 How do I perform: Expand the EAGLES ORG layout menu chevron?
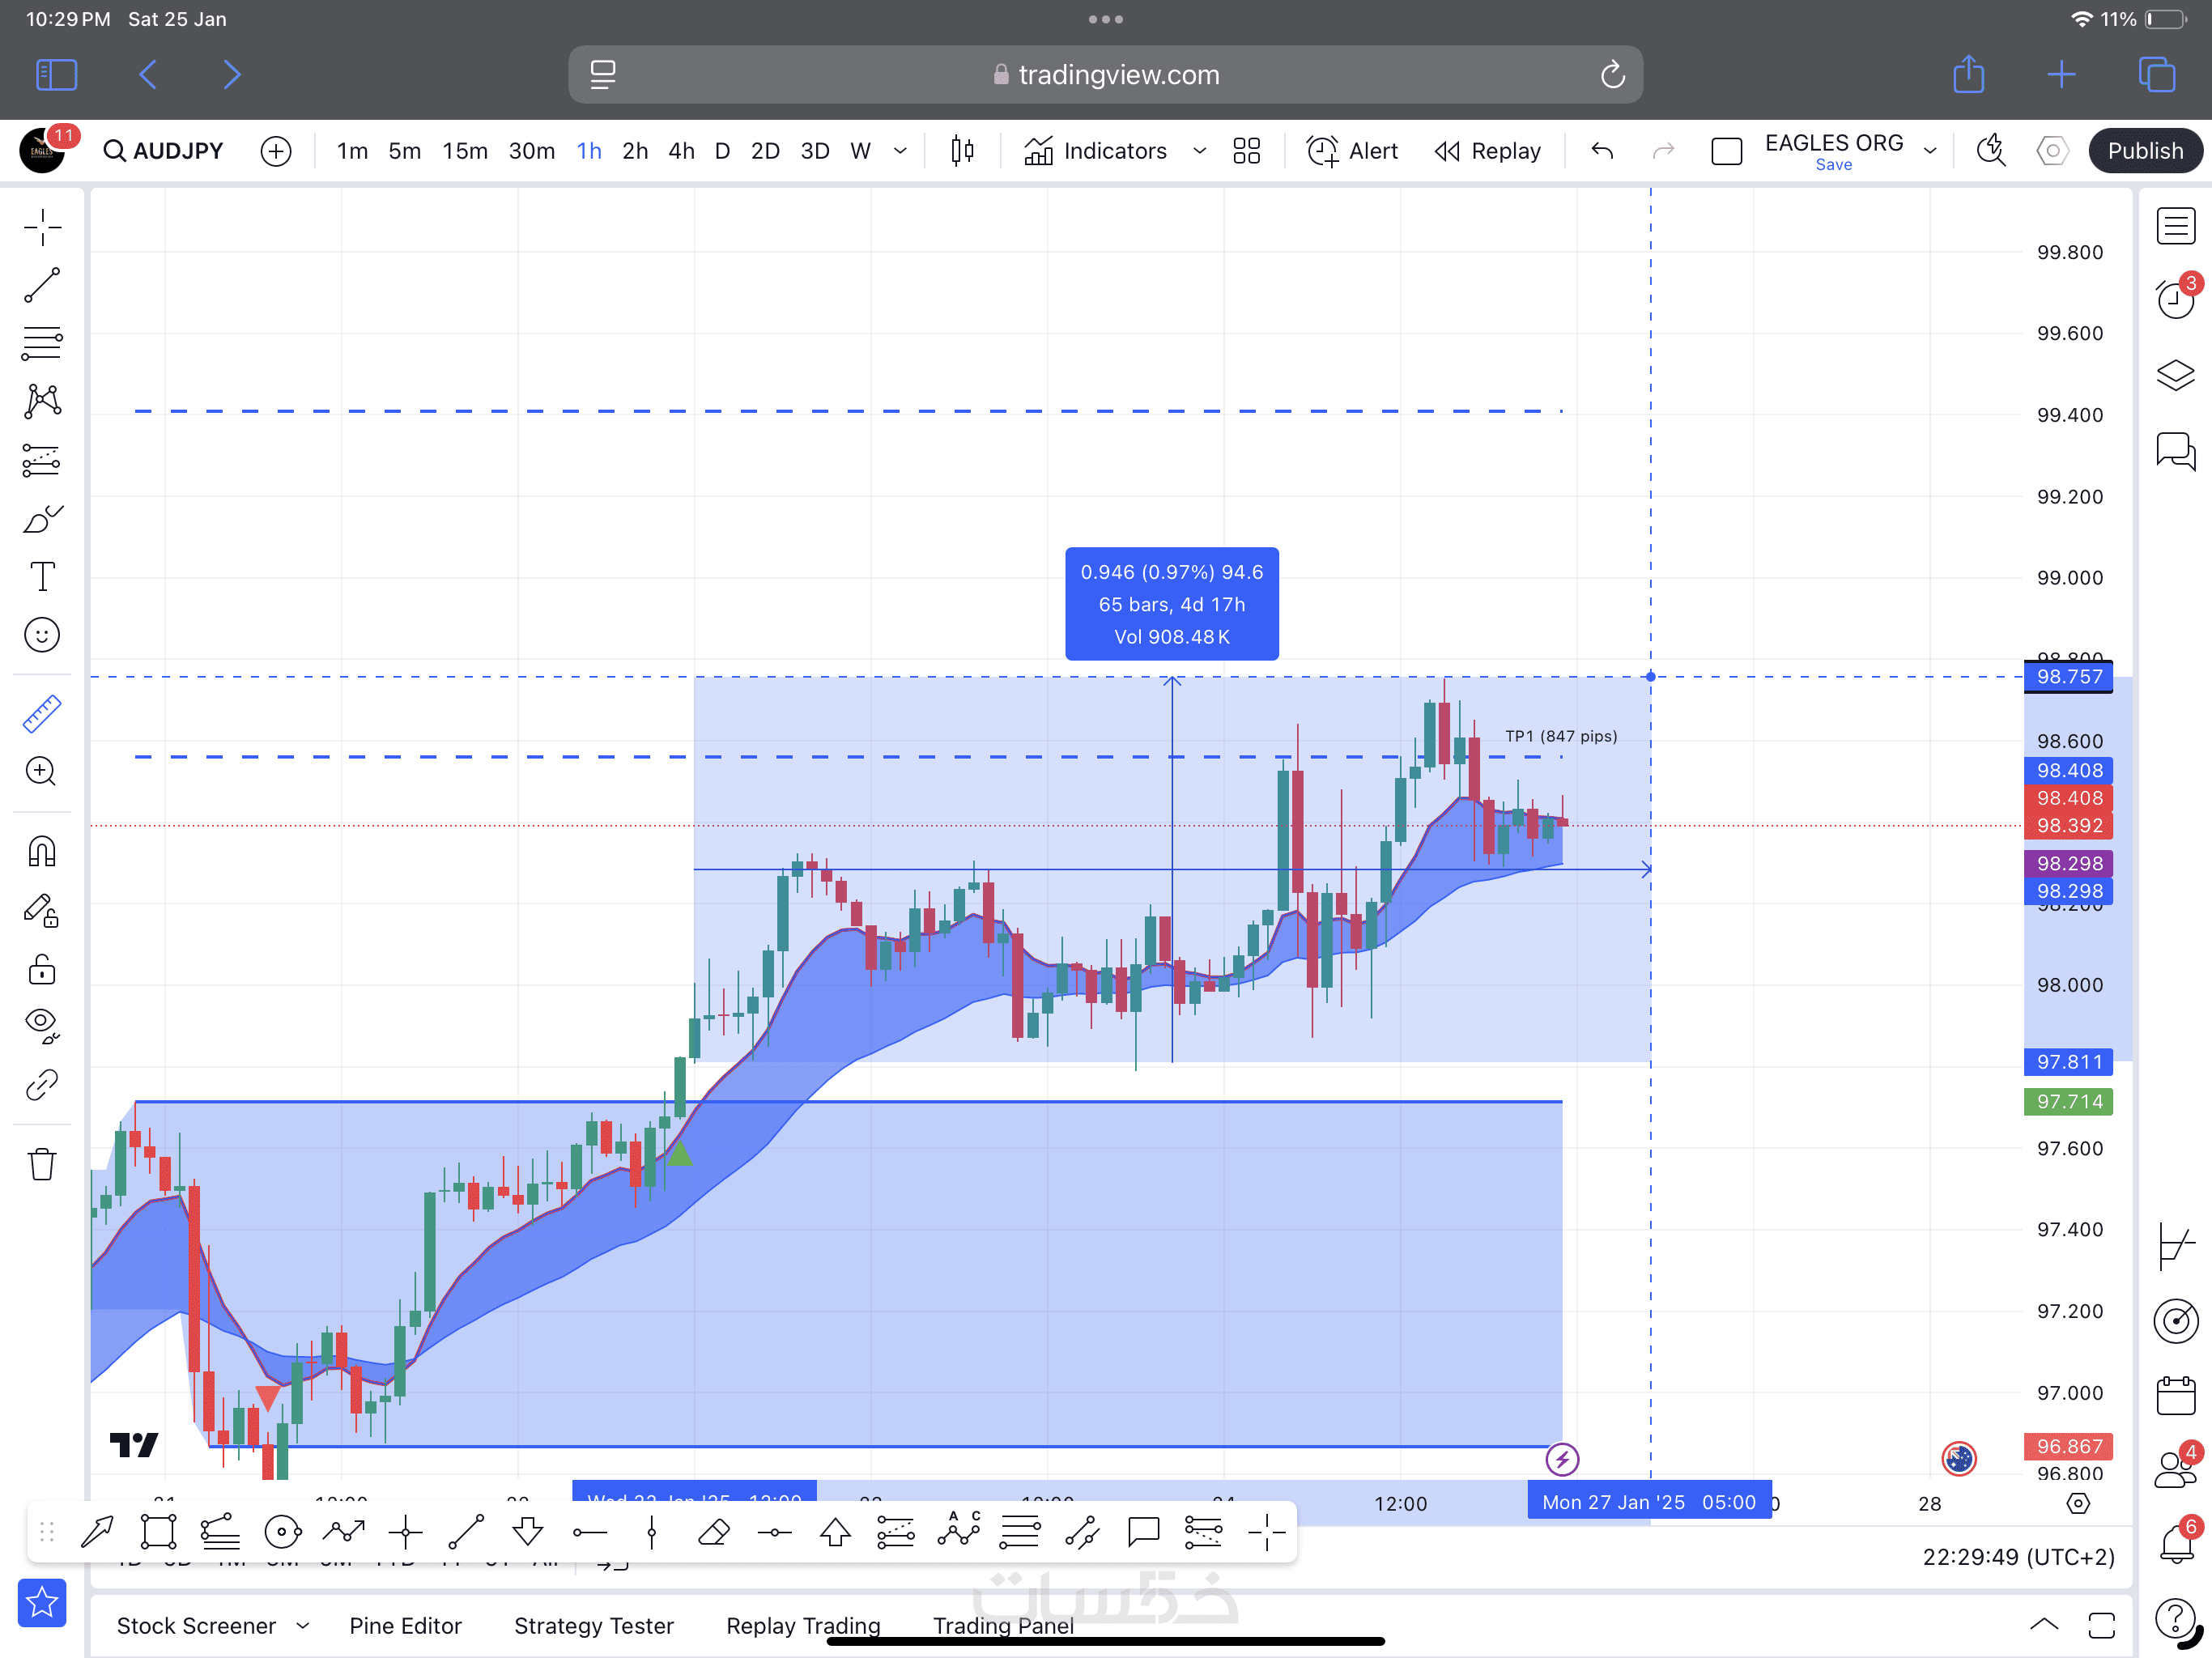(1930, 151)
